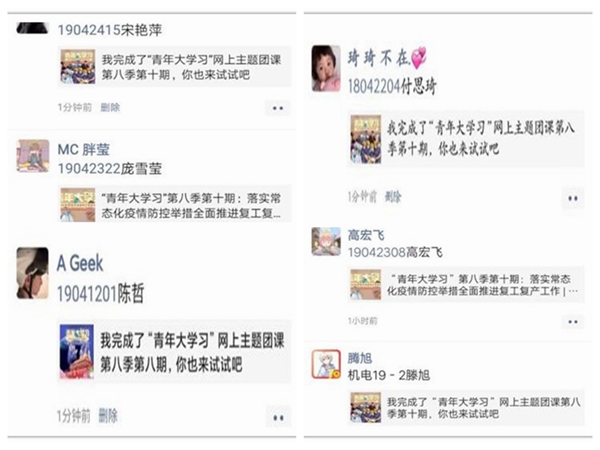Open the username A Geek
This screenshot has width=600, height=450.
click(x=80, y=263)
